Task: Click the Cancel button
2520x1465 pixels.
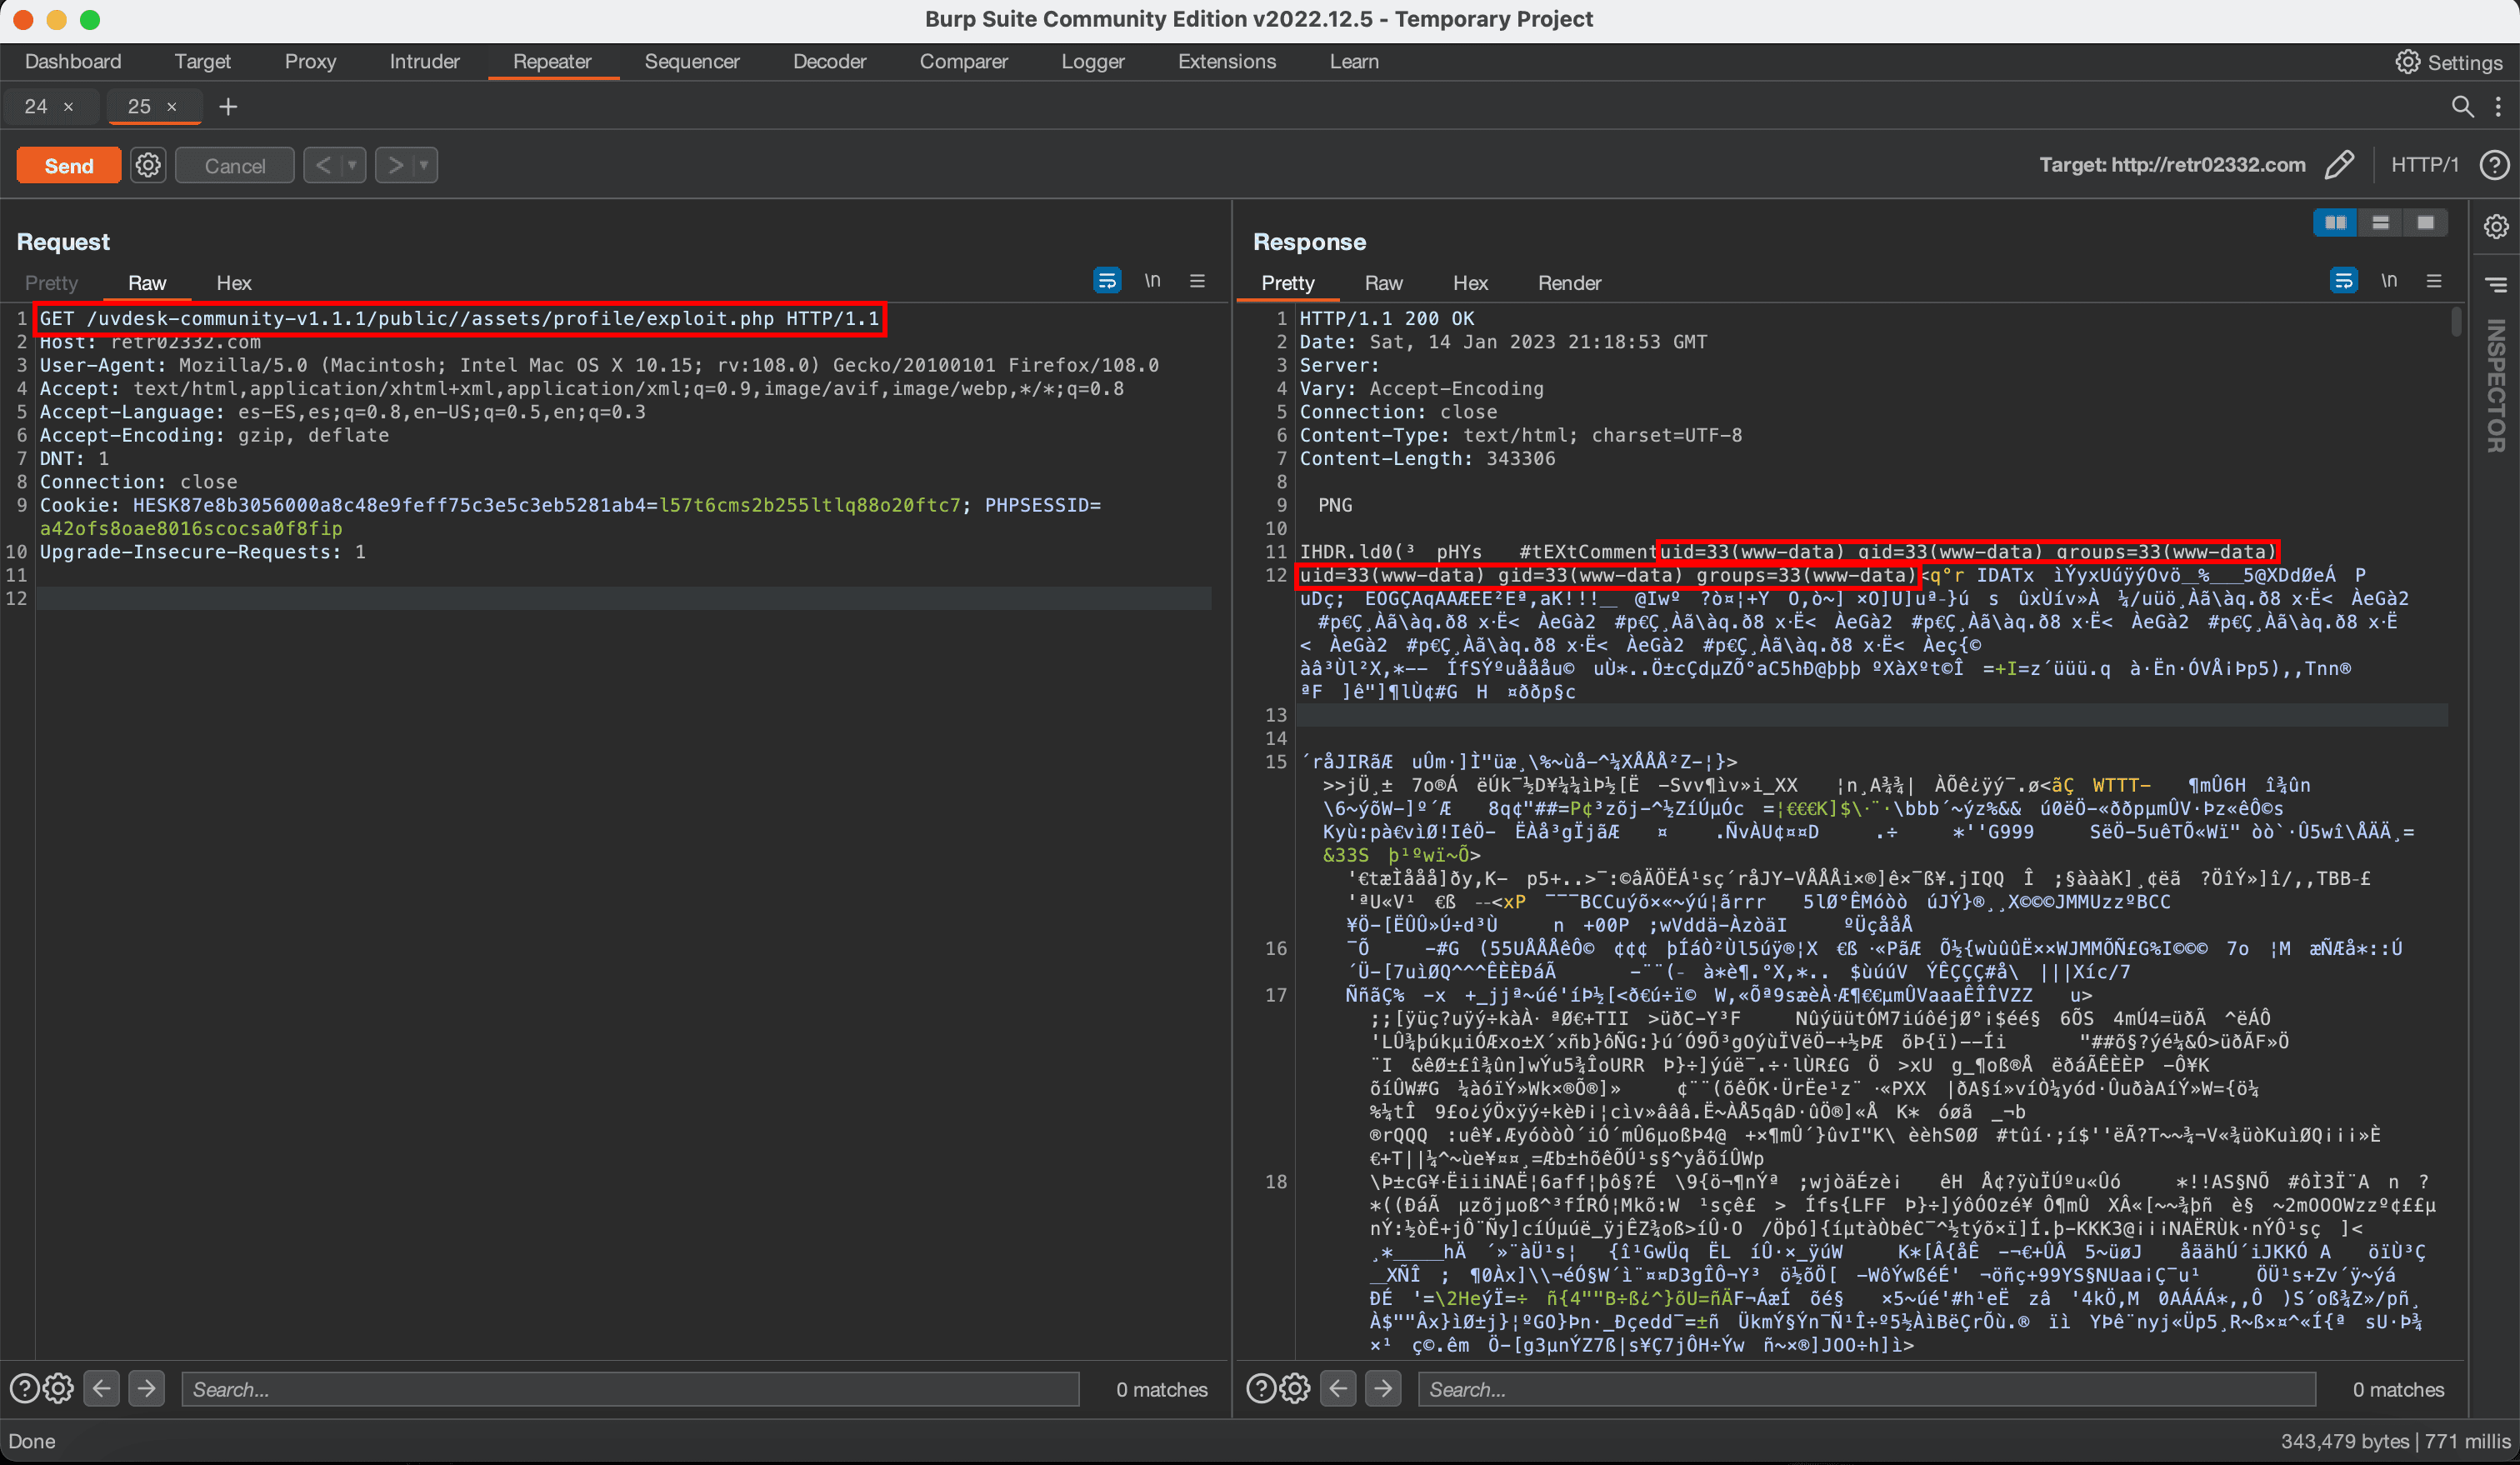Action: [x=235, y=166]
